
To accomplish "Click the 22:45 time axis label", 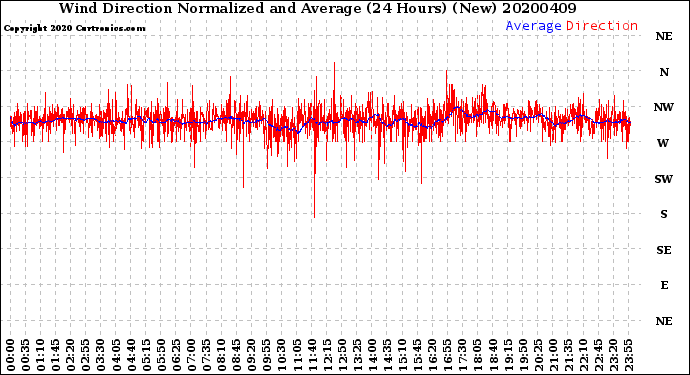I will point(599,355).
